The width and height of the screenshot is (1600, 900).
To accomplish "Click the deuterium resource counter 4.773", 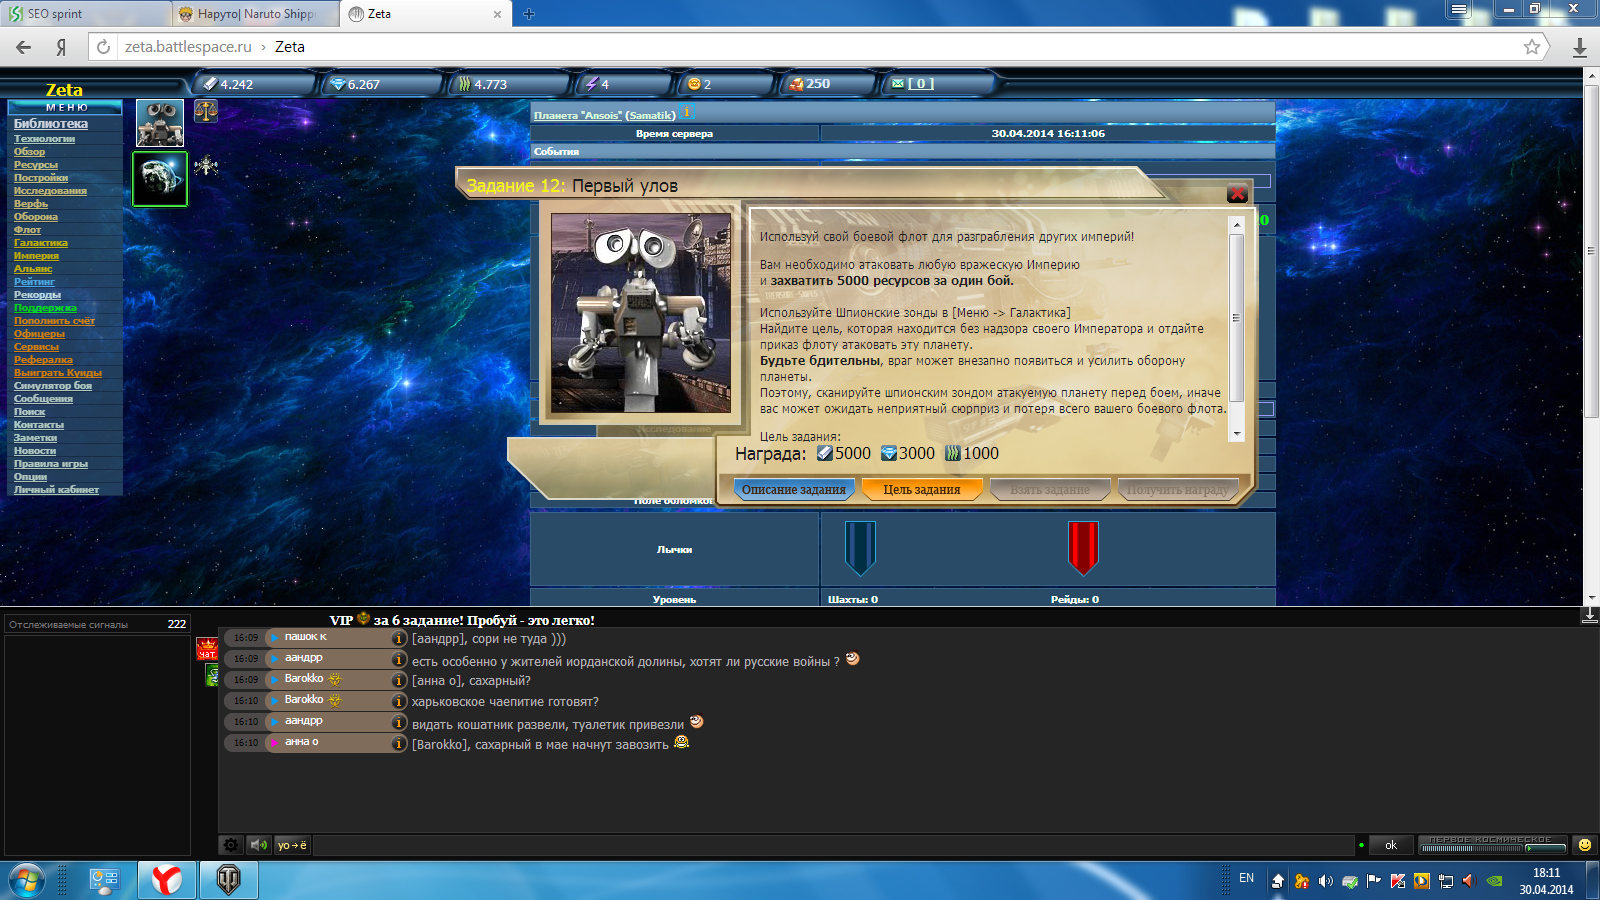I will [x=508, y=84].
